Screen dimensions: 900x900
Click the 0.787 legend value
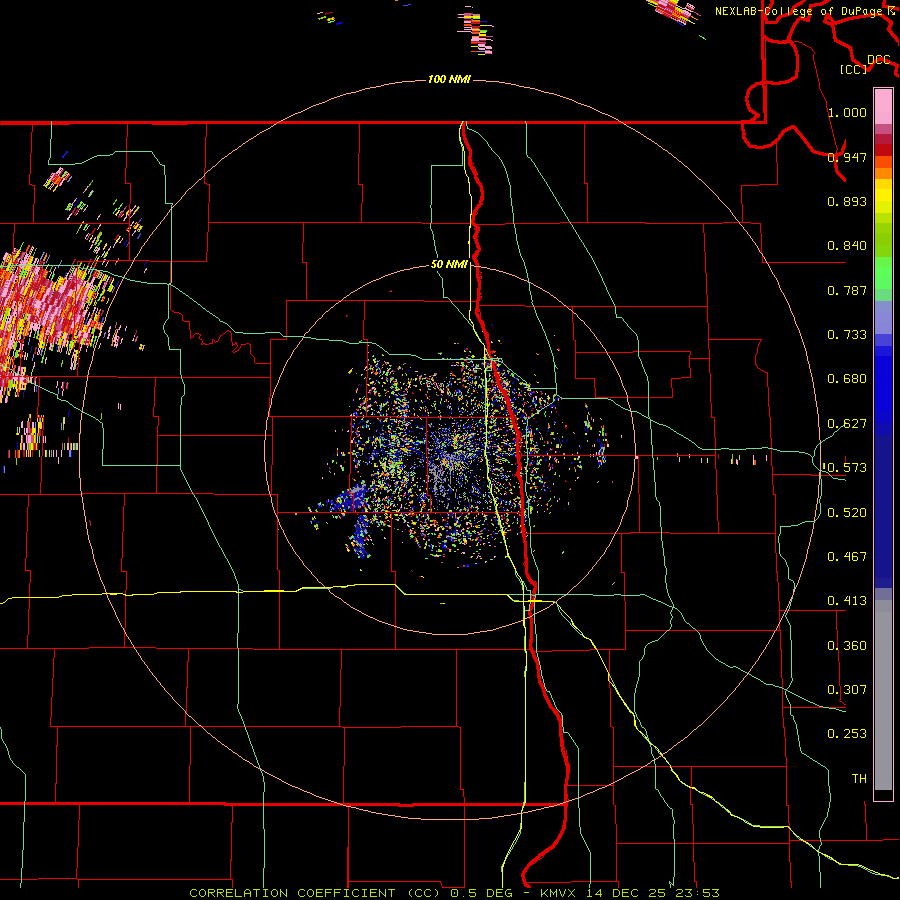coord(847,290)
